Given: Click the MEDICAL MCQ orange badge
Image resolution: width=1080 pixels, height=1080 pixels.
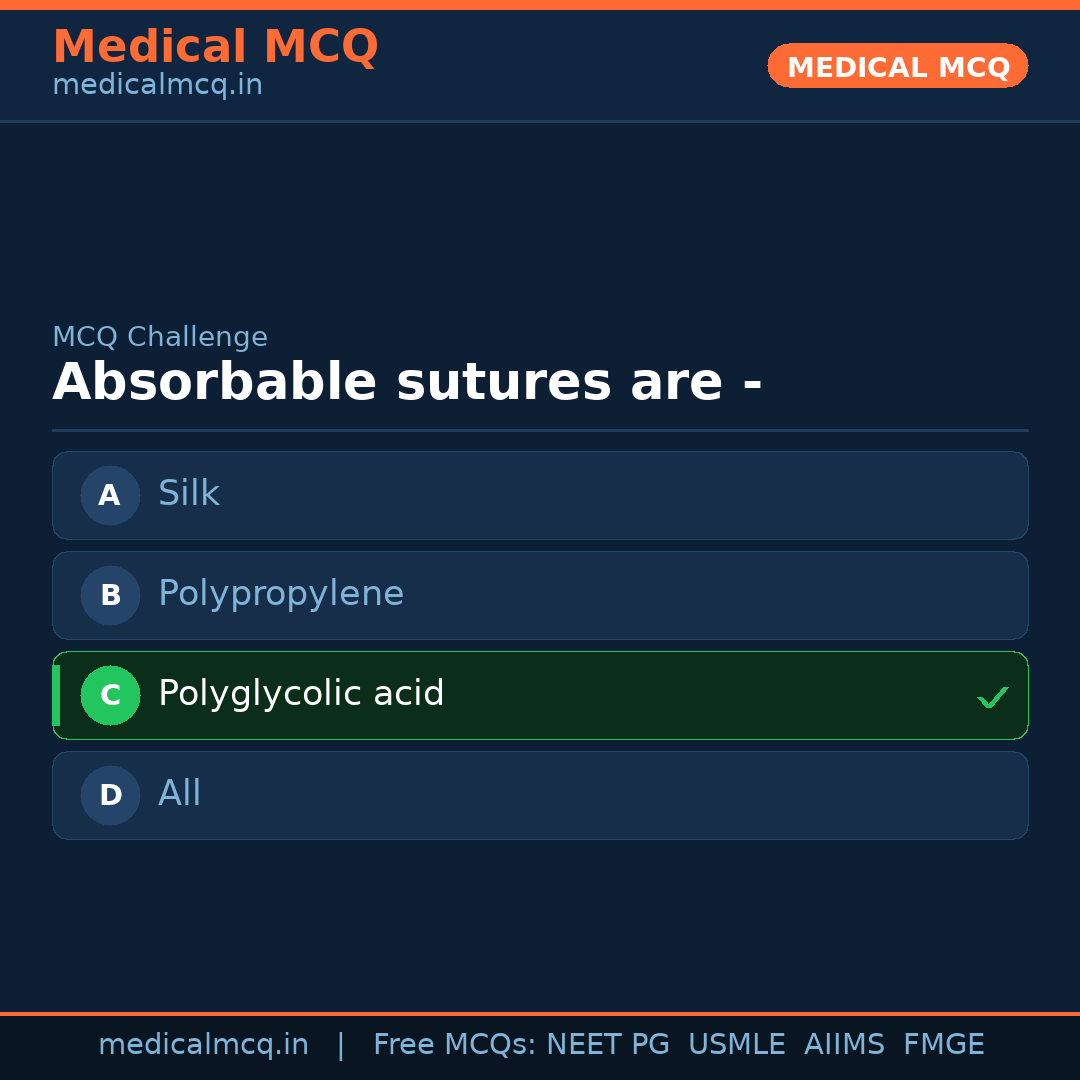Looking at the screenshot, I should 897,66.
